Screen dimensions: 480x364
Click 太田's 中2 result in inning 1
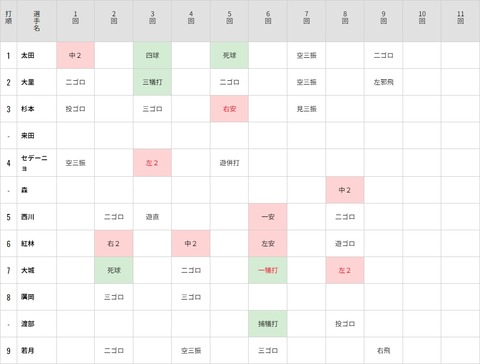[75, 55]
